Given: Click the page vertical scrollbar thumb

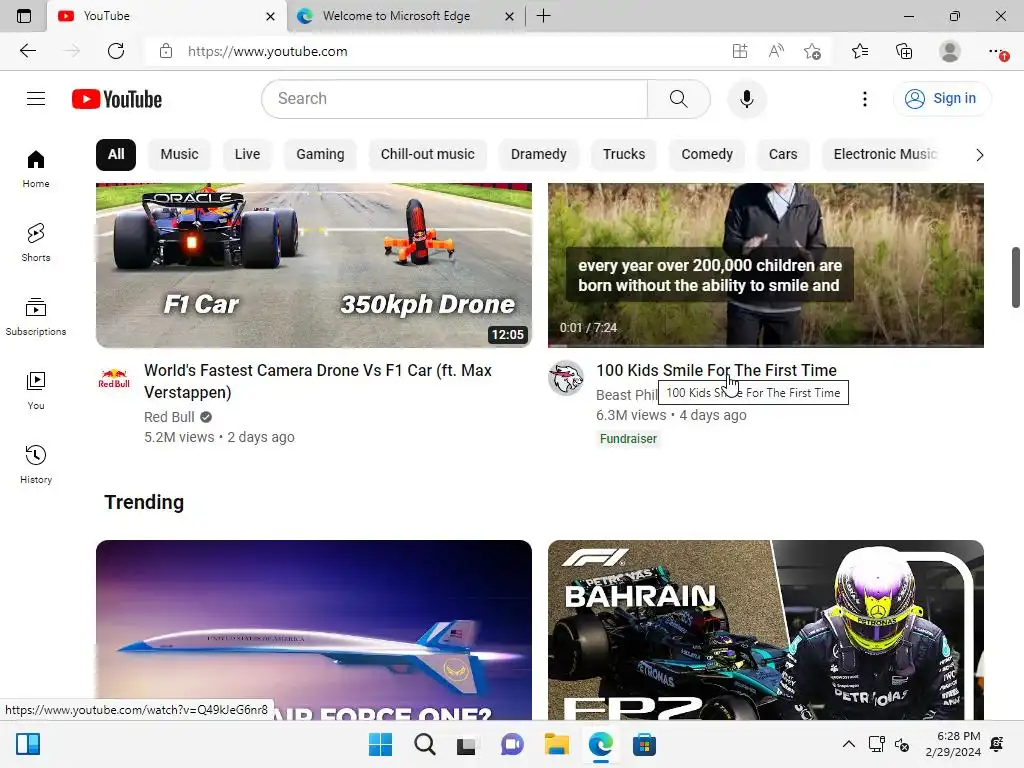Looking at the screenshot, I should click(1016, 277).
